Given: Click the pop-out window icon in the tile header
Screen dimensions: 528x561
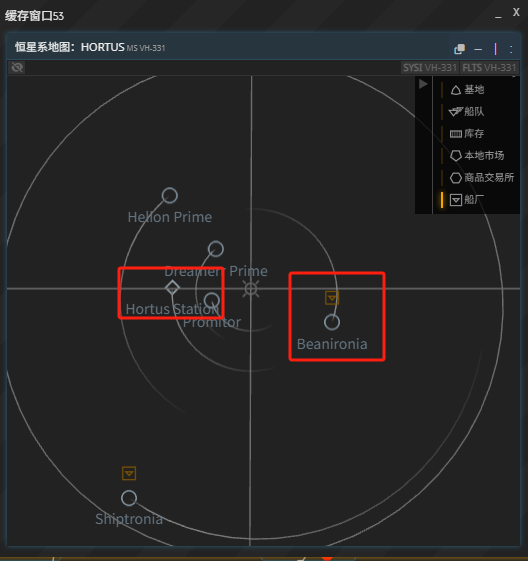Looking at the screenshot, I should point(459,49).
